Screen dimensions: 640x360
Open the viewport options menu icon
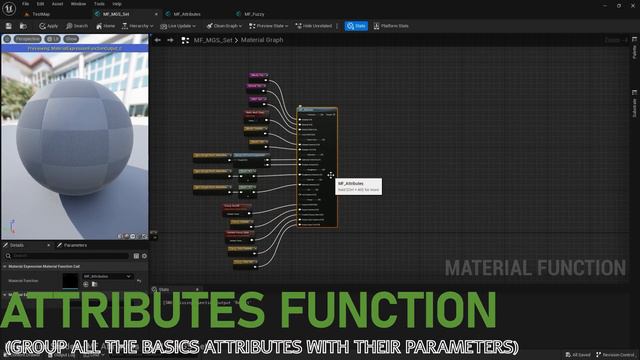7,39
